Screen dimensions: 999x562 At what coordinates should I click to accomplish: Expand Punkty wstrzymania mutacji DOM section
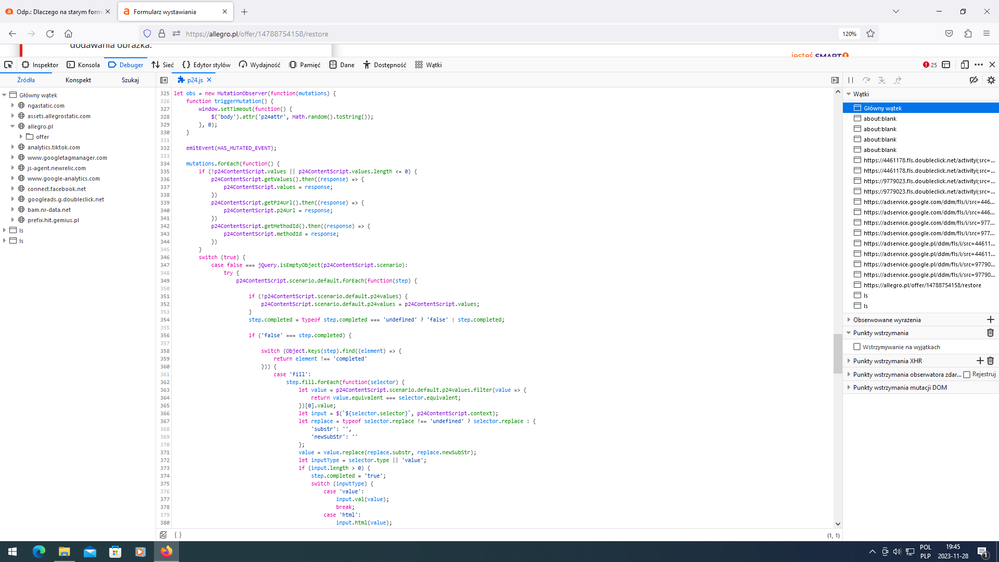tap(849, 387)
